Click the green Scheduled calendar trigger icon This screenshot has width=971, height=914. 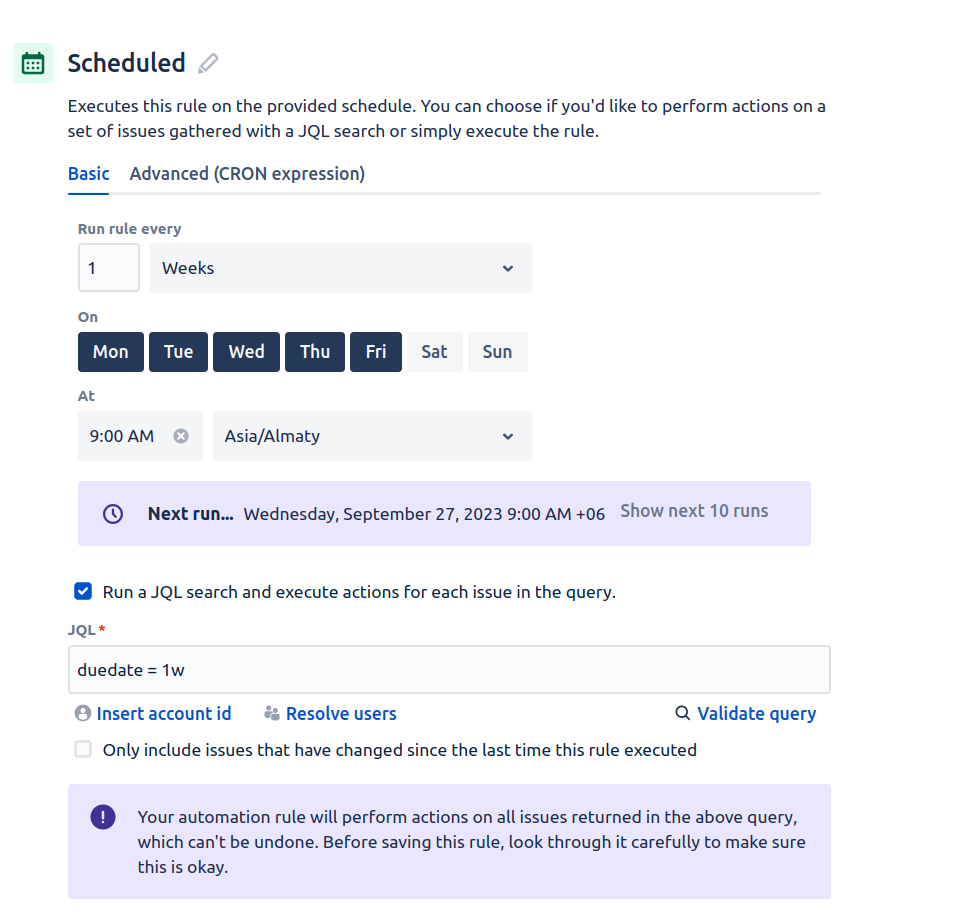pos(32,62)
